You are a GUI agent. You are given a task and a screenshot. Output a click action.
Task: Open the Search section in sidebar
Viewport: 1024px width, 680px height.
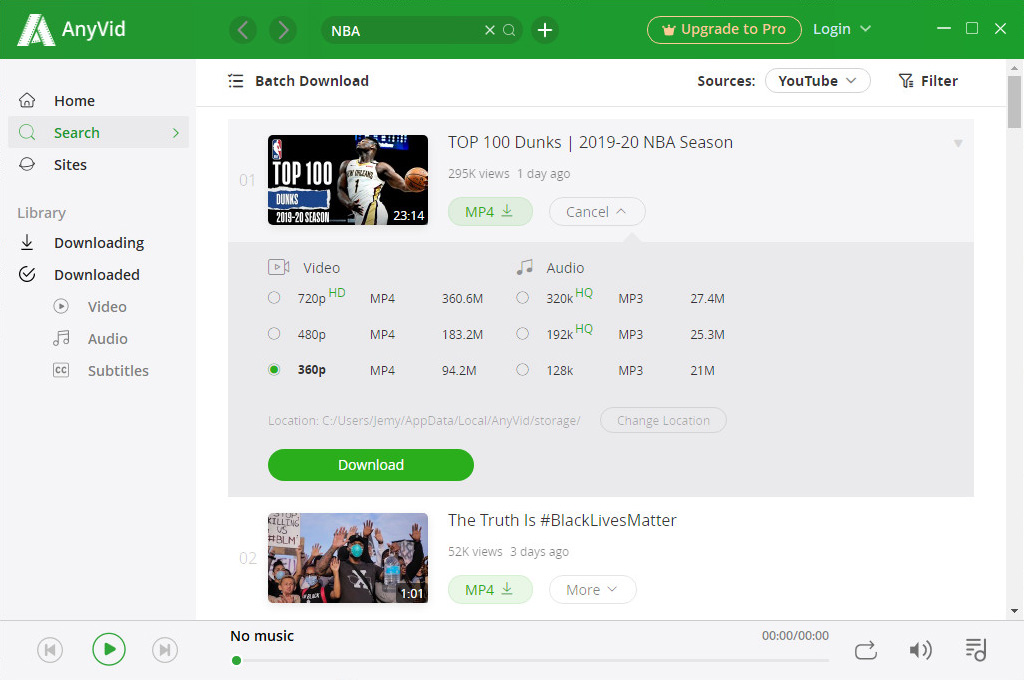pos(98,133)
